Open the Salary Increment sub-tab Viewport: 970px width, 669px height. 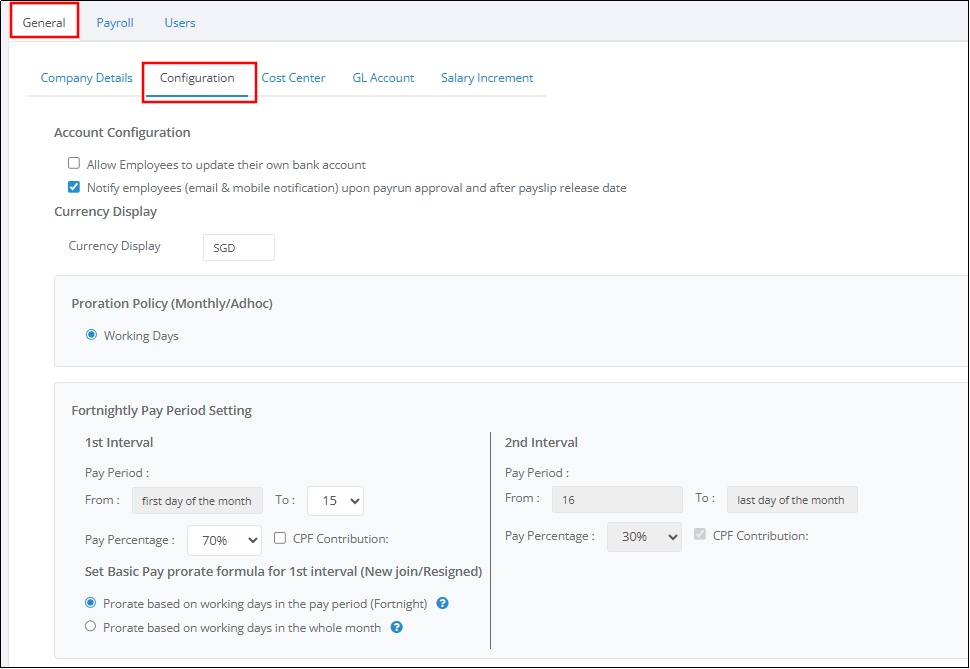(x=487, y=78)
